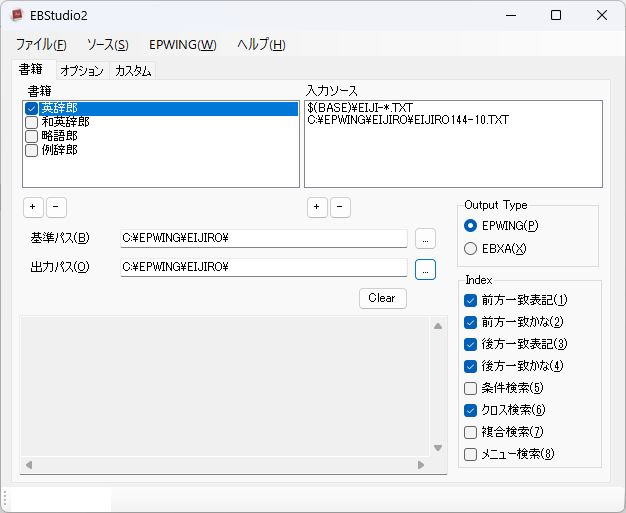Open the ソース(S) menu

(108, 45)
